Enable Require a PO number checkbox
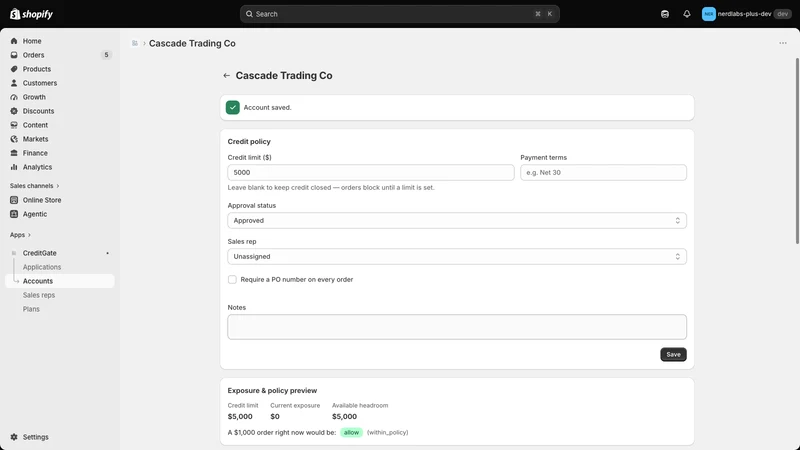 point(232,280)
